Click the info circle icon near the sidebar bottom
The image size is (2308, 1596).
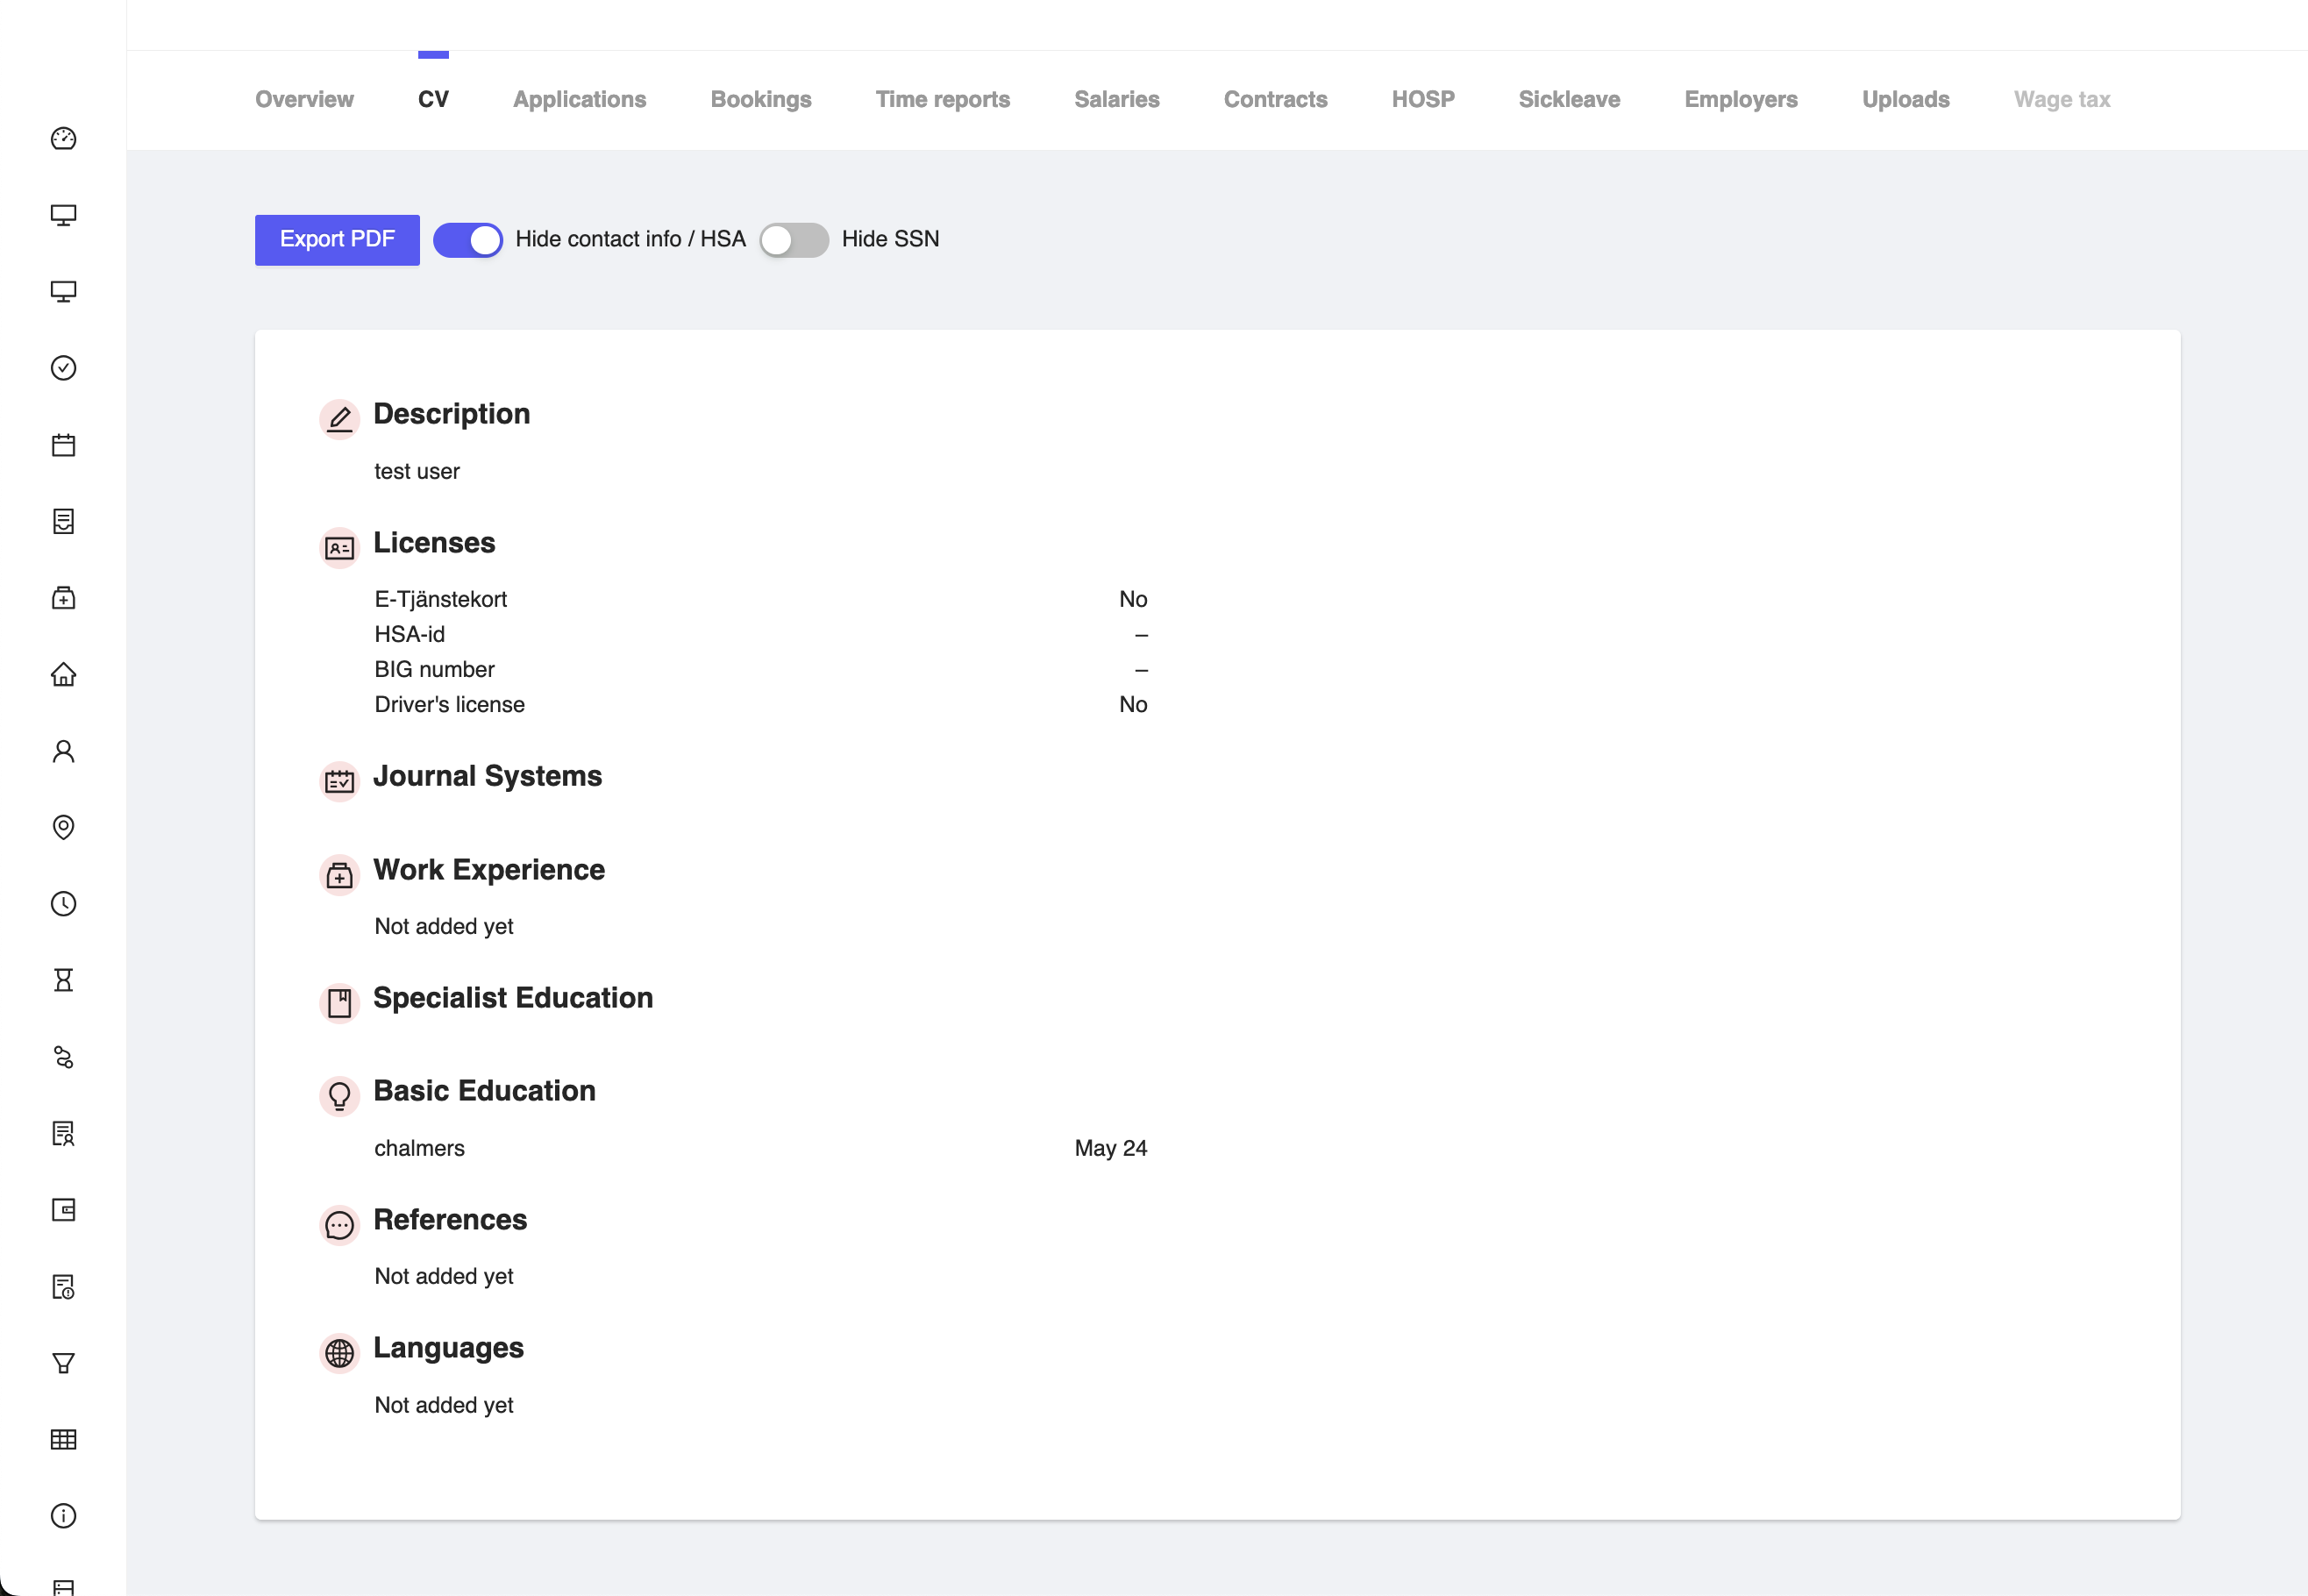pyautogui.click(x=63, y=1516)
